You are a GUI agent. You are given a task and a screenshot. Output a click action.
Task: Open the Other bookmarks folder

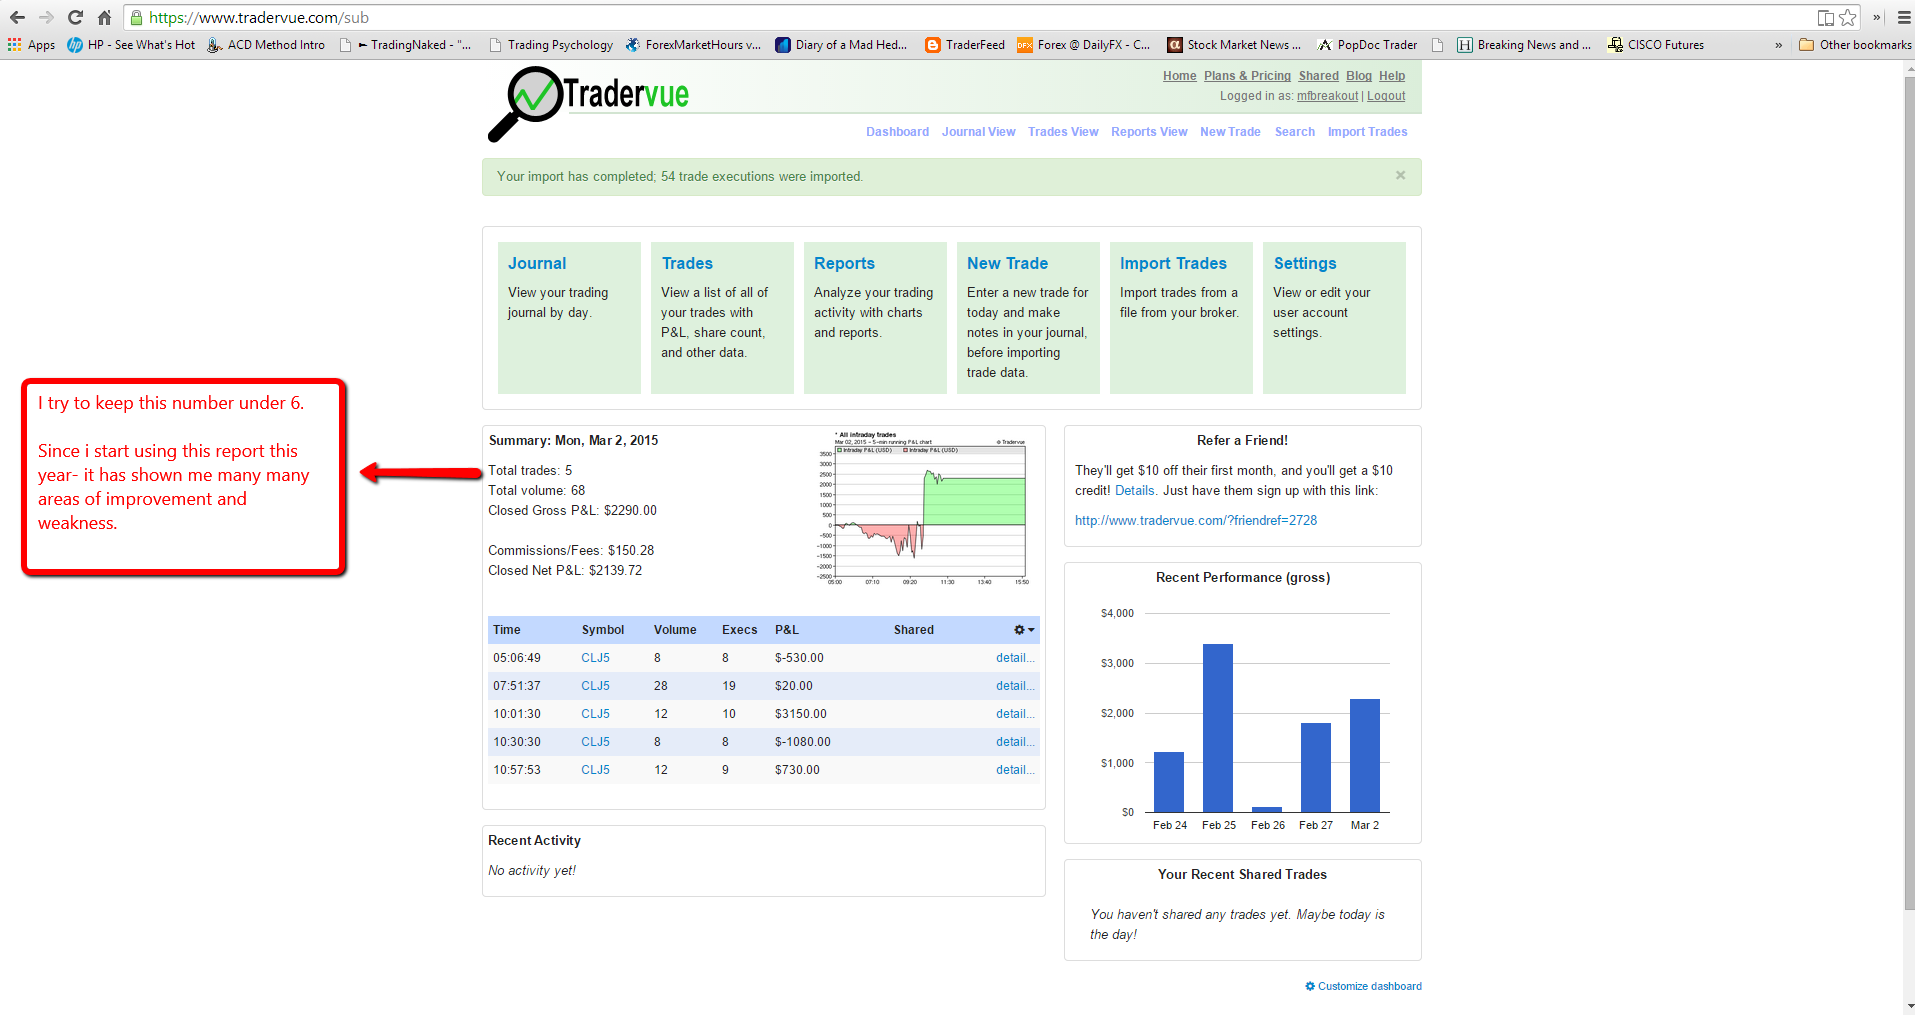coord(1855,45)
